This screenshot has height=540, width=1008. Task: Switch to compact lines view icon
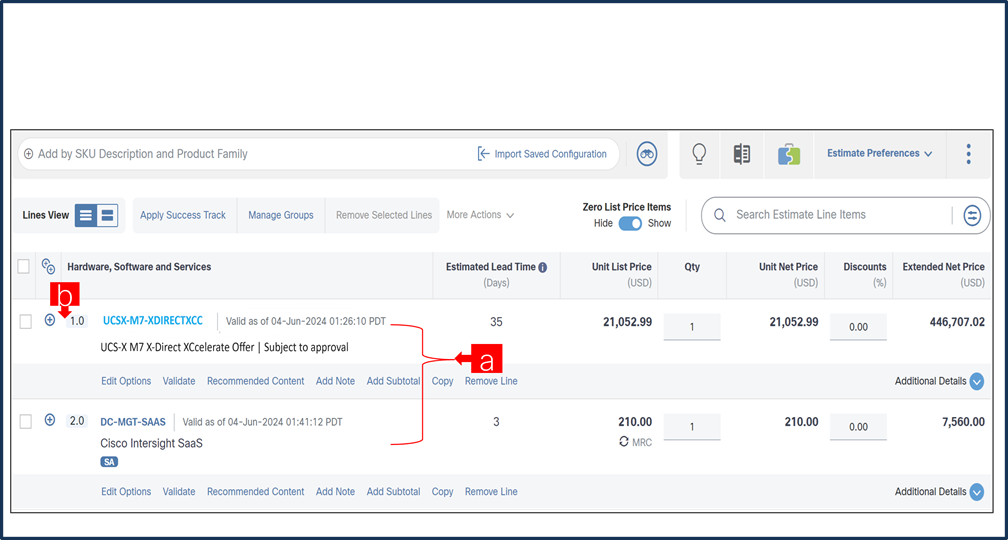click(86, 215)
